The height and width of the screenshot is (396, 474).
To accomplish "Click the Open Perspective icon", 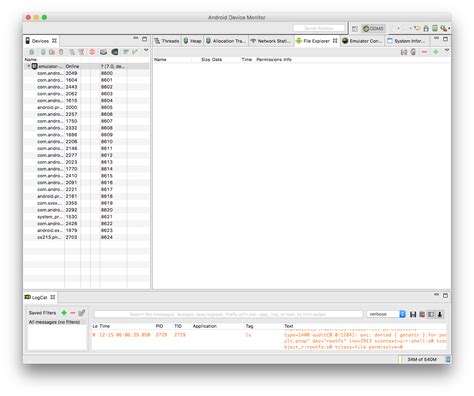I will pos(355,29).
